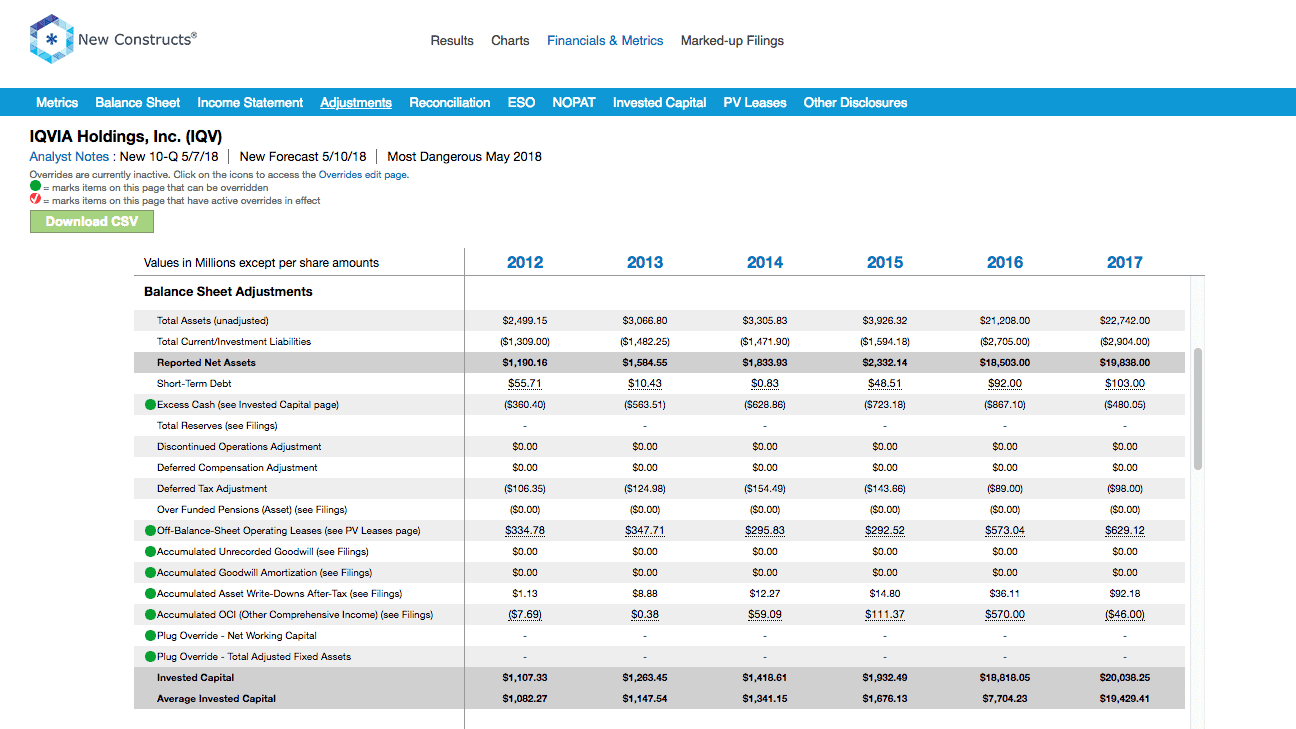Click Short-Term Debt value $10.43
Image resolution: width=1296 pixels, height=729 pixels.
point(645,384)
